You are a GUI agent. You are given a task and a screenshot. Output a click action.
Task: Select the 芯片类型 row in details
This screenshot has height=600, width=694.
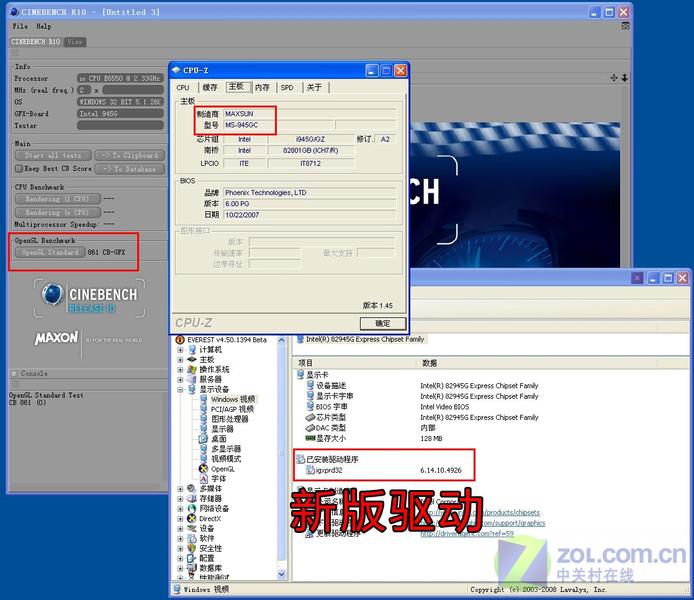click(x=331, y=417)
